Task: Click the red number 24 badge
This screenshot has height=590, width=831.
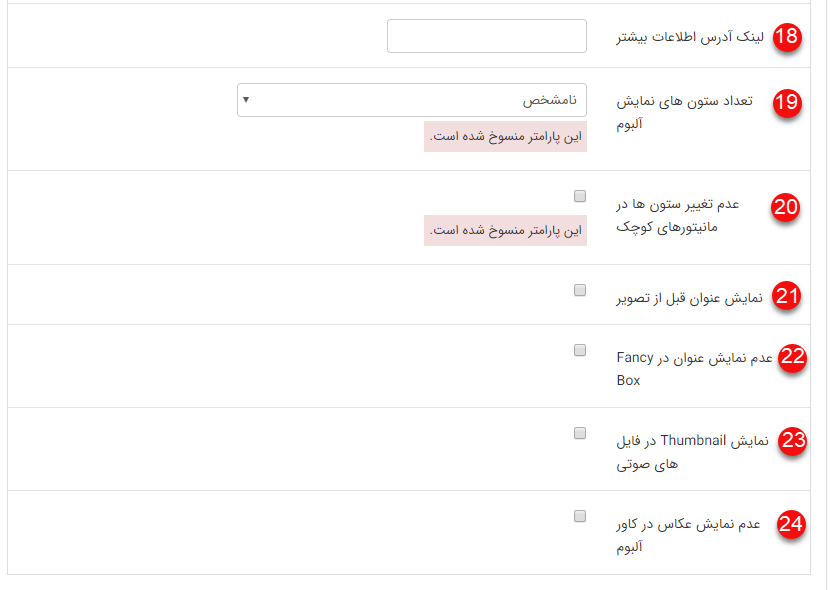Action: coord(791,525)
